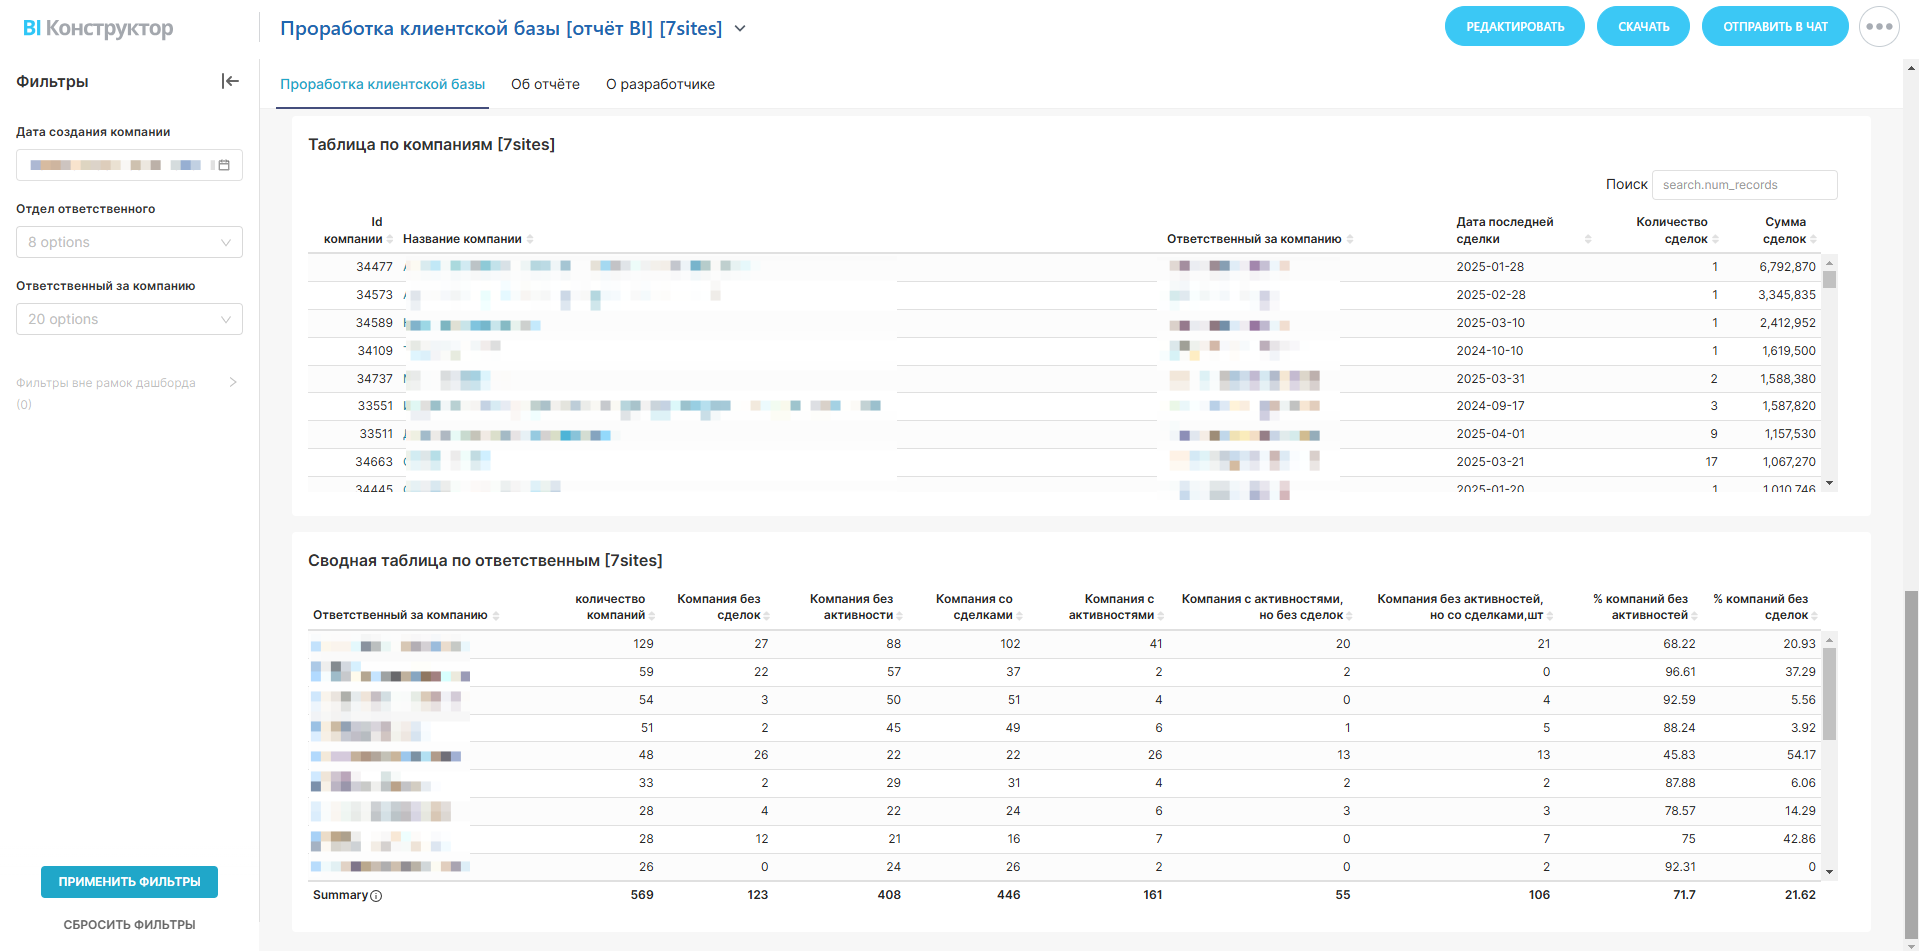The width and height of the screenshot is (1919, 951).
Task: Switch to Об отчёте tab
Action: [545, 84]
